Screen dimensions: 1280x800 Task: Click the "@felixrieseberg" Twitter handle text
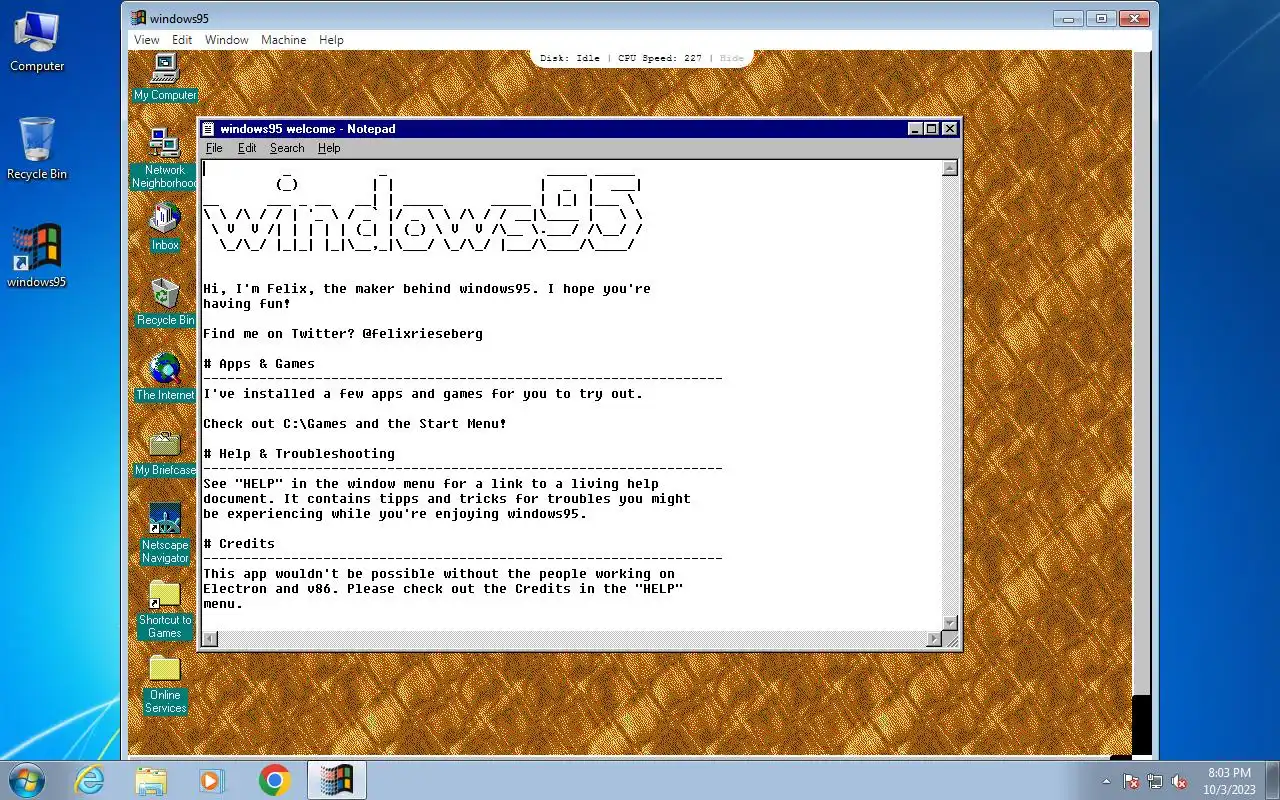[x=423, y=334]
